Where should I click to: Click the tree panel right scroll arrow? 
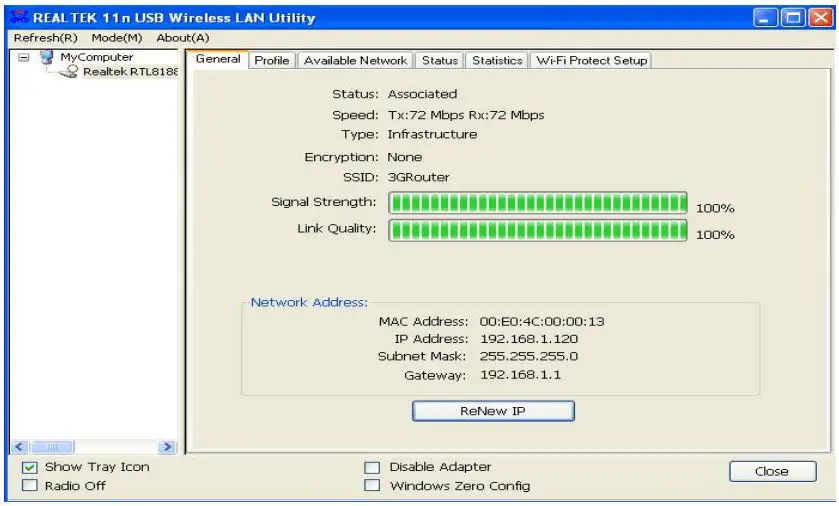point(167,447)
